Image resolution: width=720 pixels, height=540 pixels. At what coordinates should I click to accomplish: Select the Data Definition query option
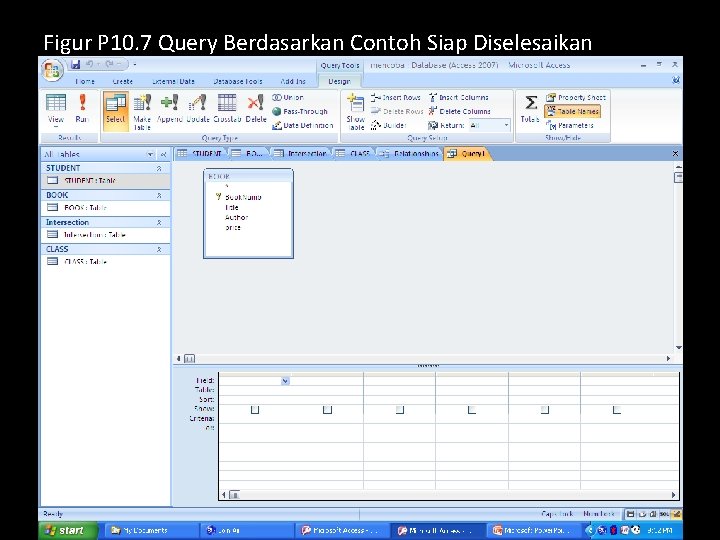point(303,125)
